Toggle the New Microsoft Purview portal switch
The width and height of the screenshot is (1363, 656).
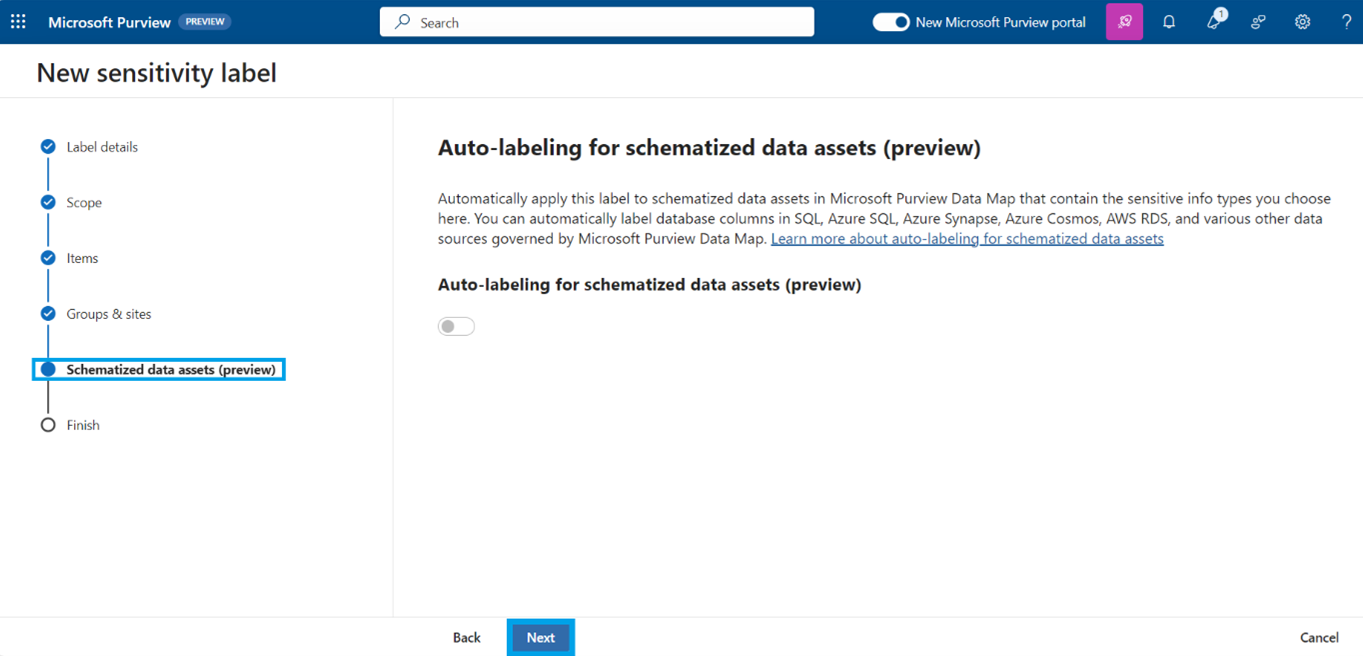click(890, 22)
